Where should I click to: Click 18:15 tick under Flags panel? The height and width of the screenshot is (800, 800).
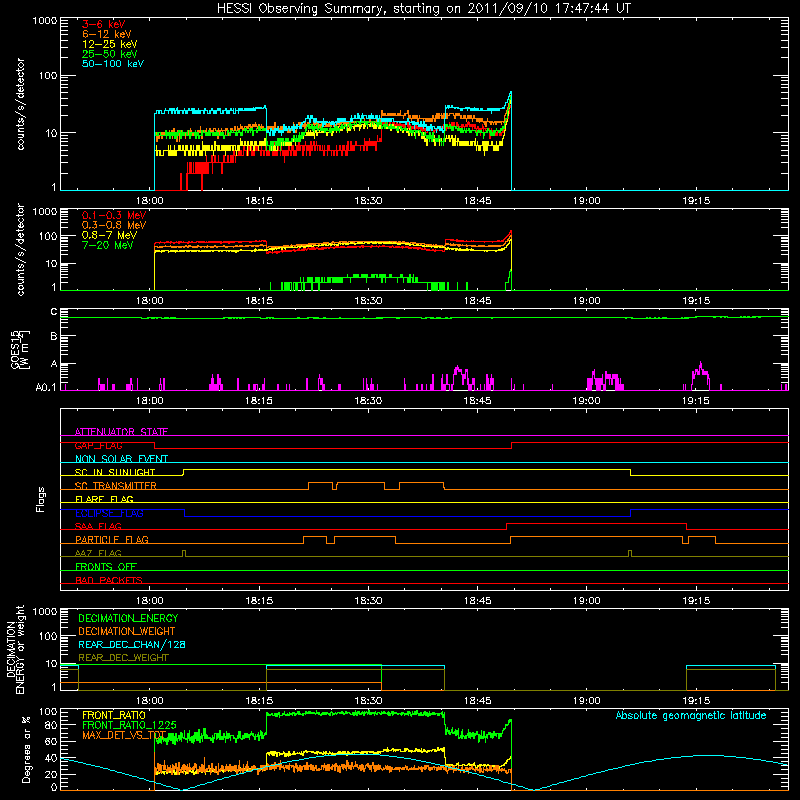click(259, 601)
